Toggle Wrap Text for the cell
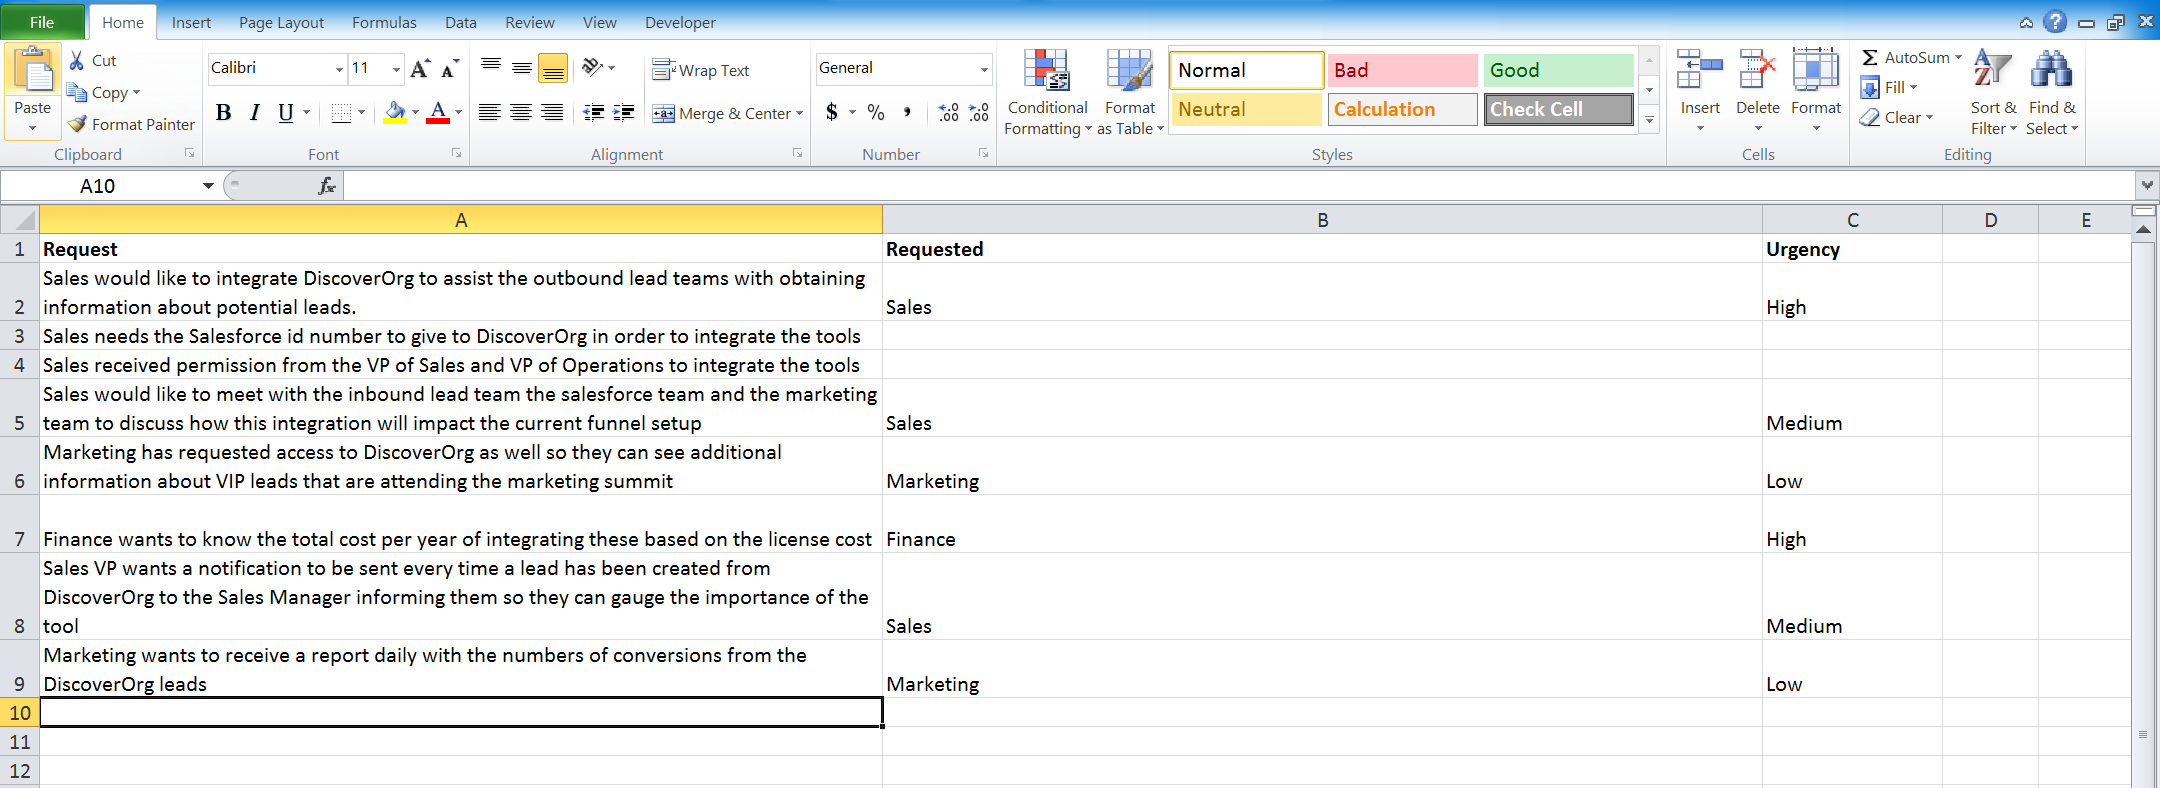2160x788 pixels. (701, 70)
